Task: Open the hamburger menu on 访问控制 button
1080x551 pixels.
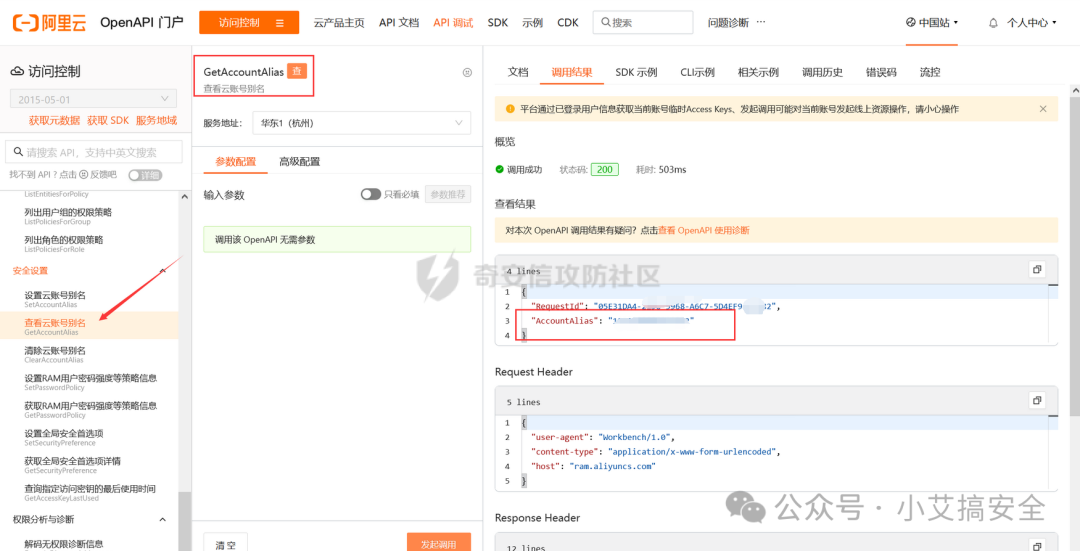Action: tap(280, 23)
